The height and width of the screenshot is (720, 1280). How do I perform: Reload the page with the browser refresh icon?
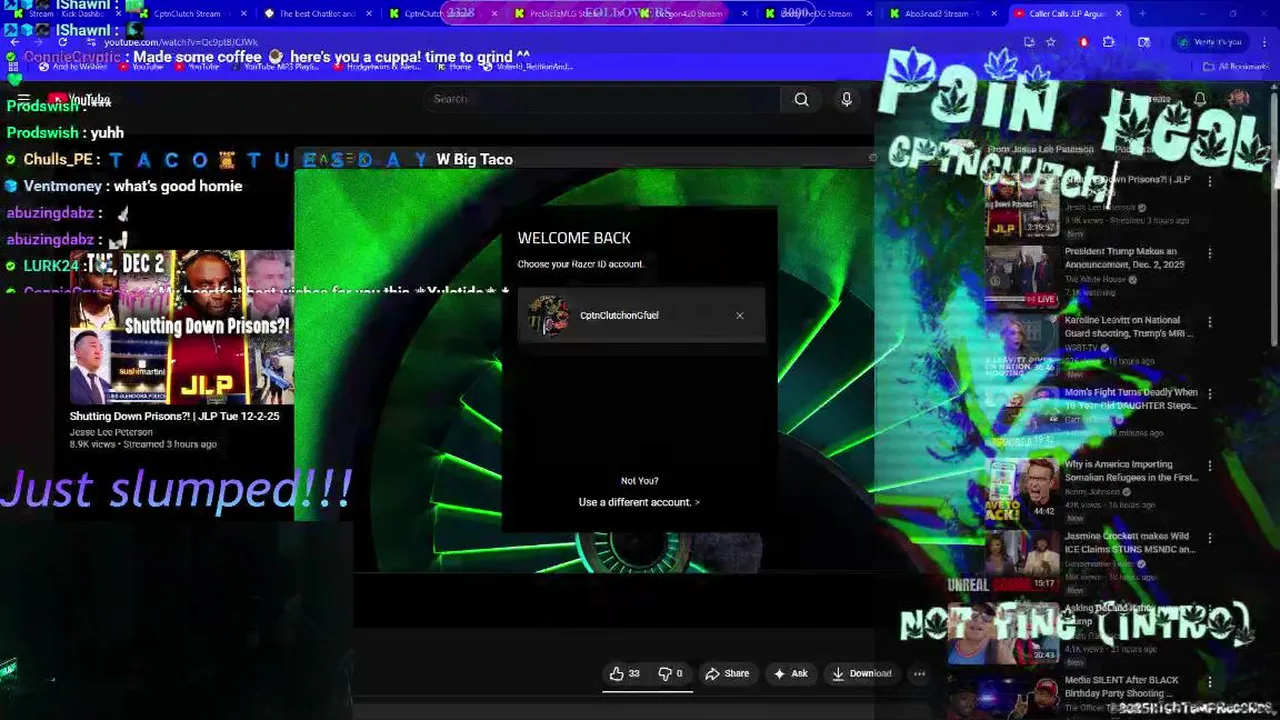point(62,42)
